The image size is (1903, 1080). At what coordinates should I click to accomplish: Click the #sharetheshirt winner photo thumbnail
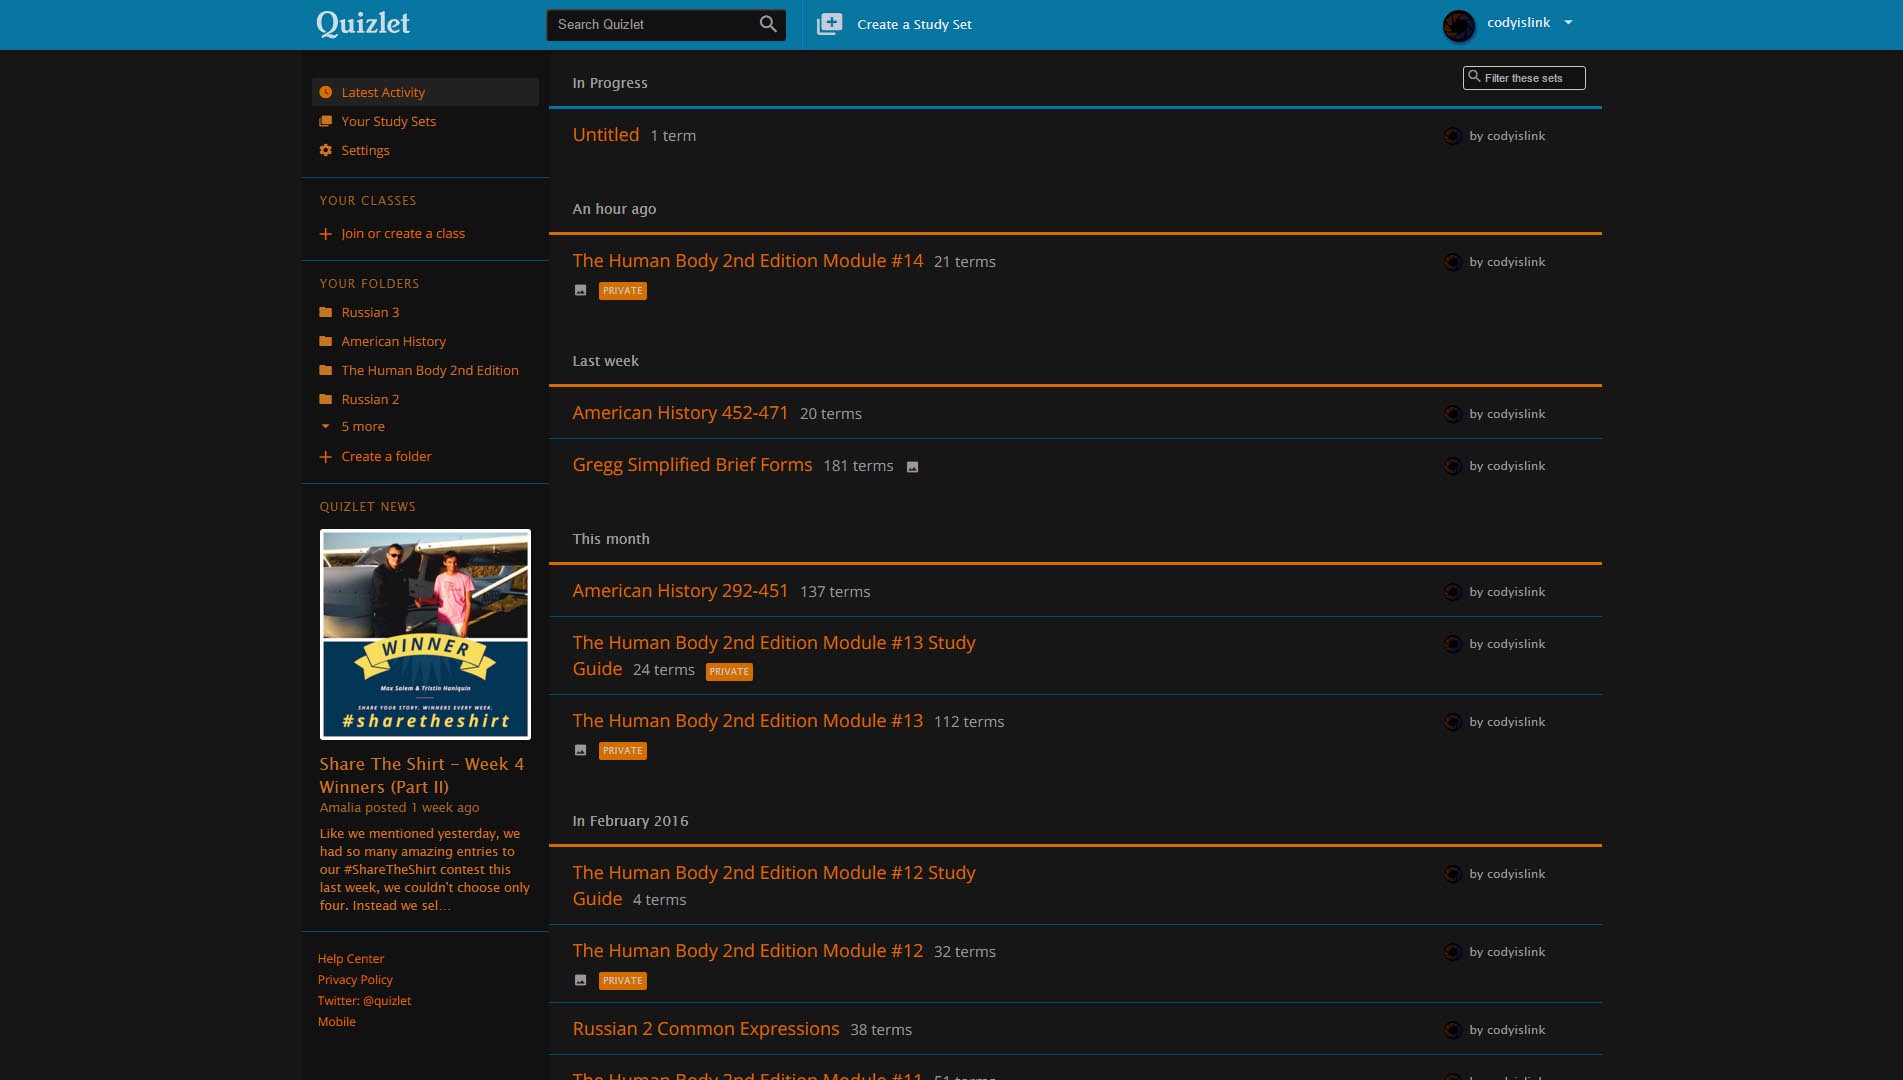tap(425, 634)
